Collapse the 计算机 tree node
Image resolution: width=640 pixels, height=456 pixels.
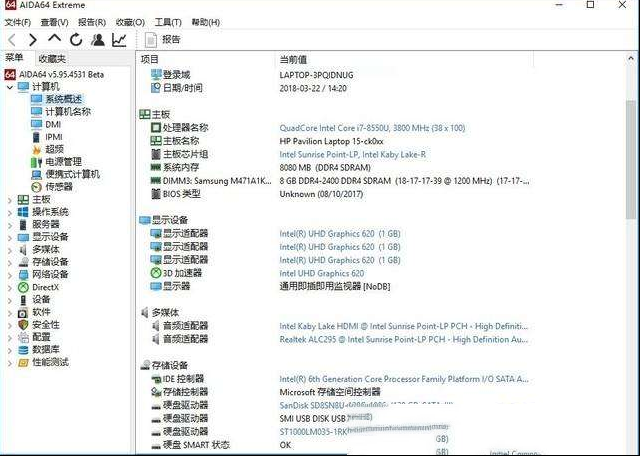pyautogui.click(x=10, y=87)
